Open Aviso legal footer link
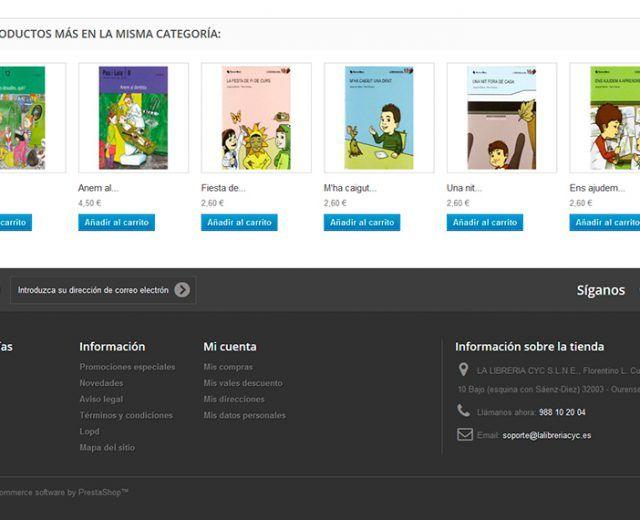 [x=101, y=399]
